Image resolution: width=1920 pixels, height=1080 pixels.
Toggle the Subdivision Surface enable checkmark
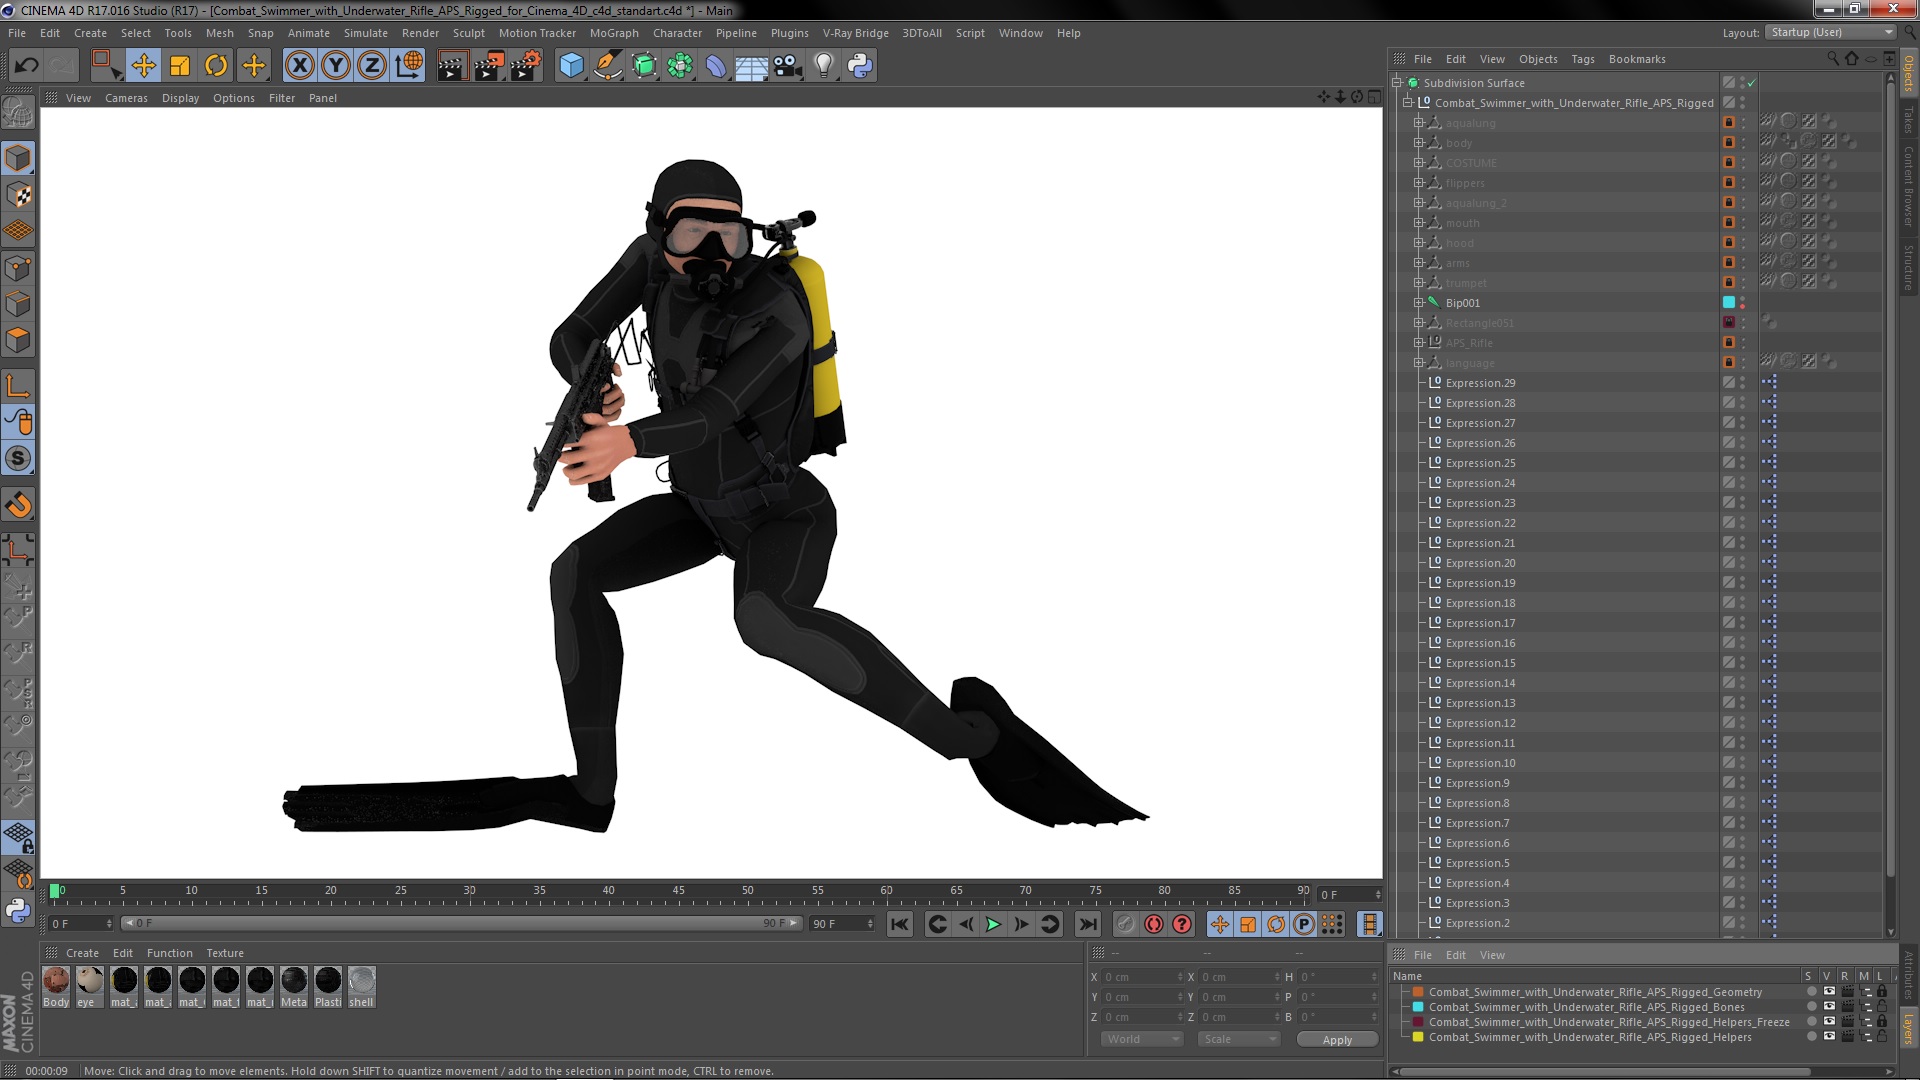1752,83
